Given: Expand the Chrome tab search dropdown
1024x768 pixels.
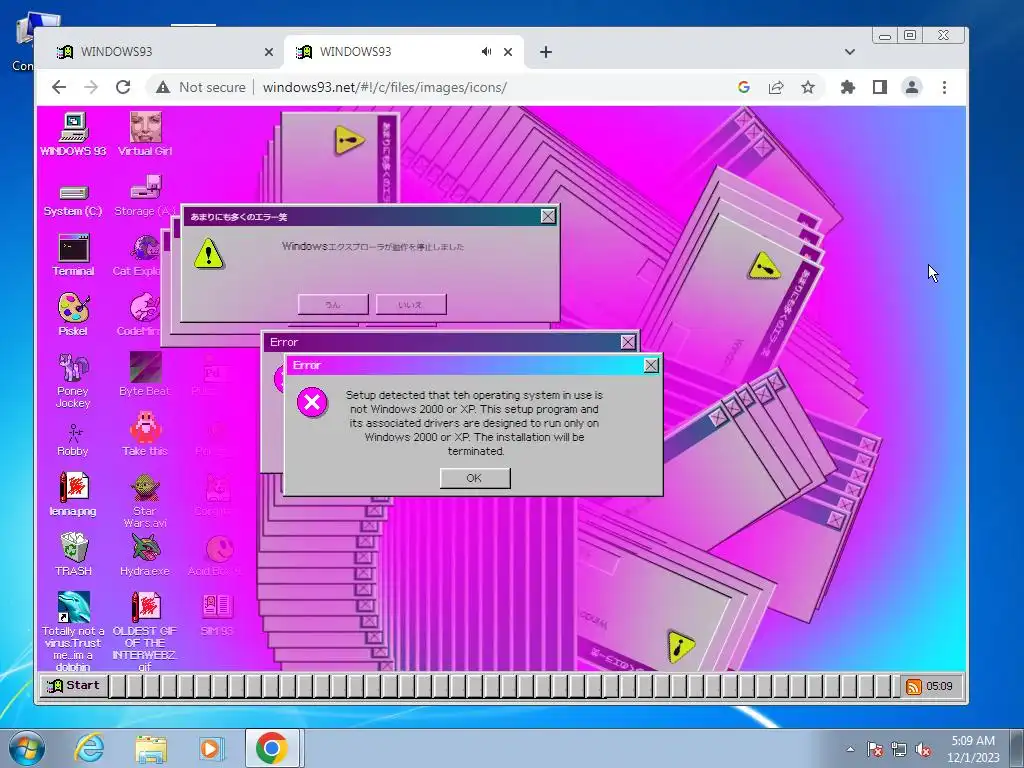Looking at the screenshot, I should click(850, 52).
